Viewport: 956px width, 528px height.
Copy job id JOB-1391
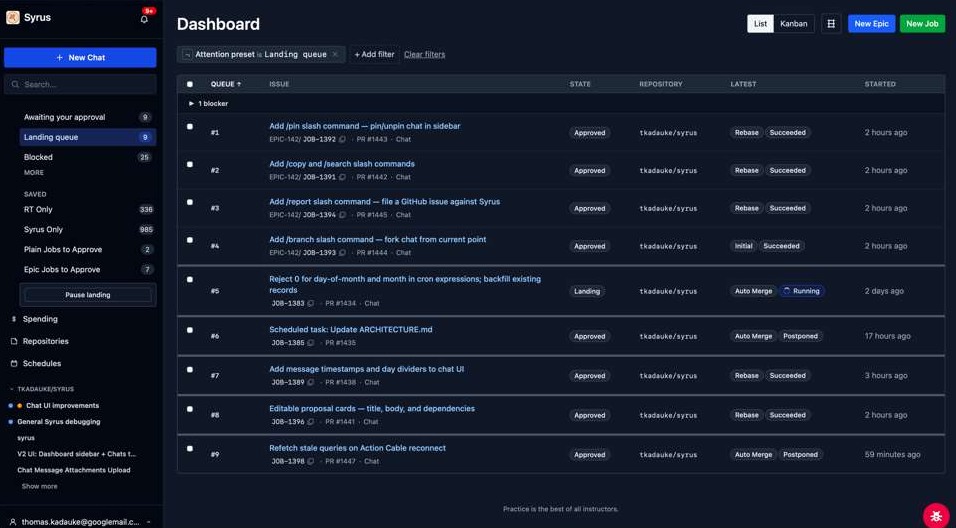pyautogui.click(x=343, y=177)
